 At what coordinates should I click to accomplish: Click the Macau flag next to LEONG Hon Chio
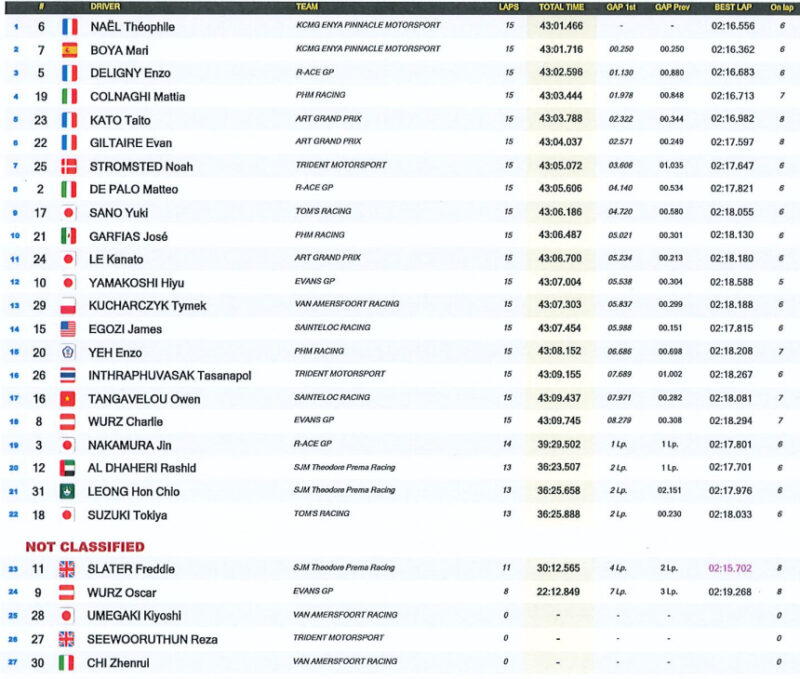point(70,491)
